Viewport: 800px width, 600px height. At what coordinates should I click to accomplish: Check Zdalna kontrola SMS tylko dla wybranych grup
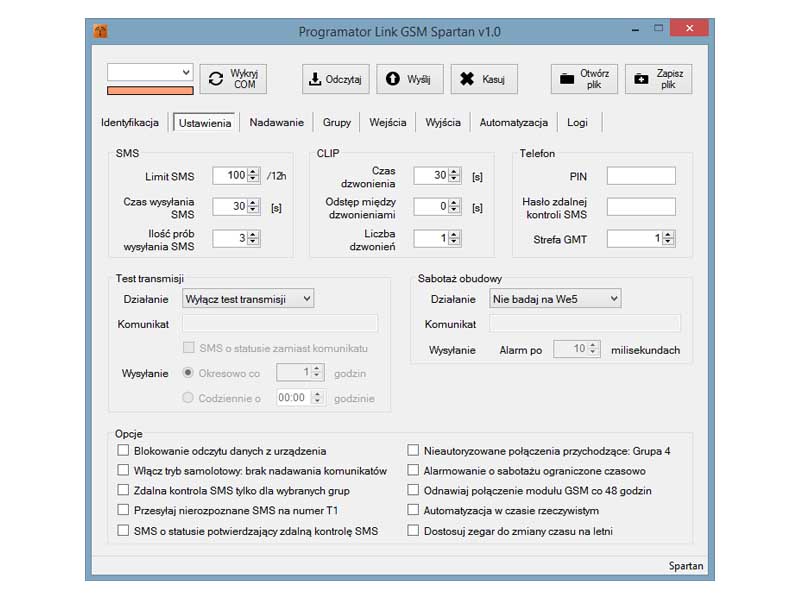[123, 490]
